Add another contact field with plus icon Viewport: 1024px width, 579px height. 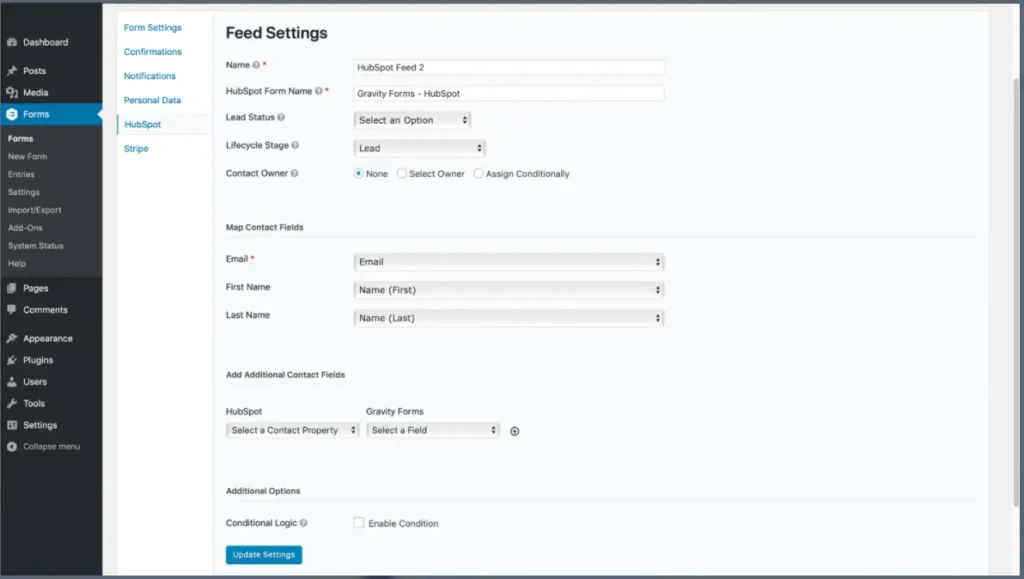click(515, 431)
